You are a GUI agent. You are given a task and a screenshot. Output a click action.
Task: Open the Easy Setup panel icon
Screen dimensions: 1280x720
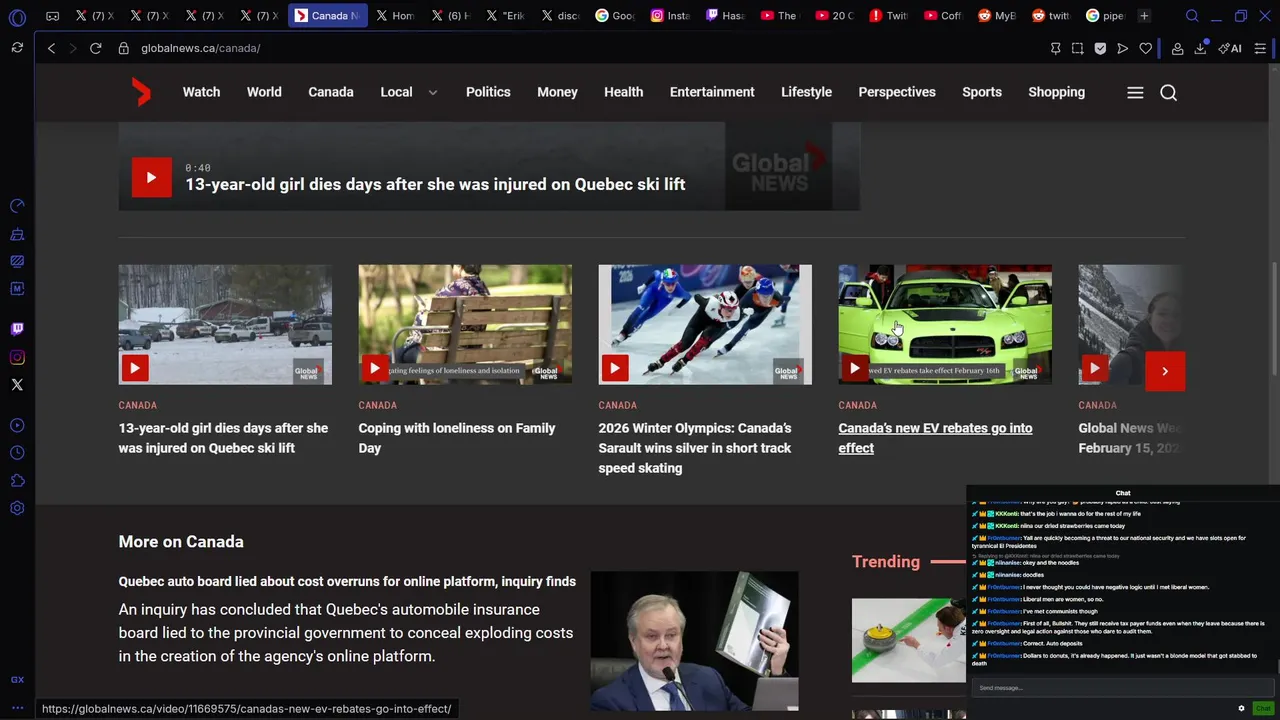tap(1260, 48)
